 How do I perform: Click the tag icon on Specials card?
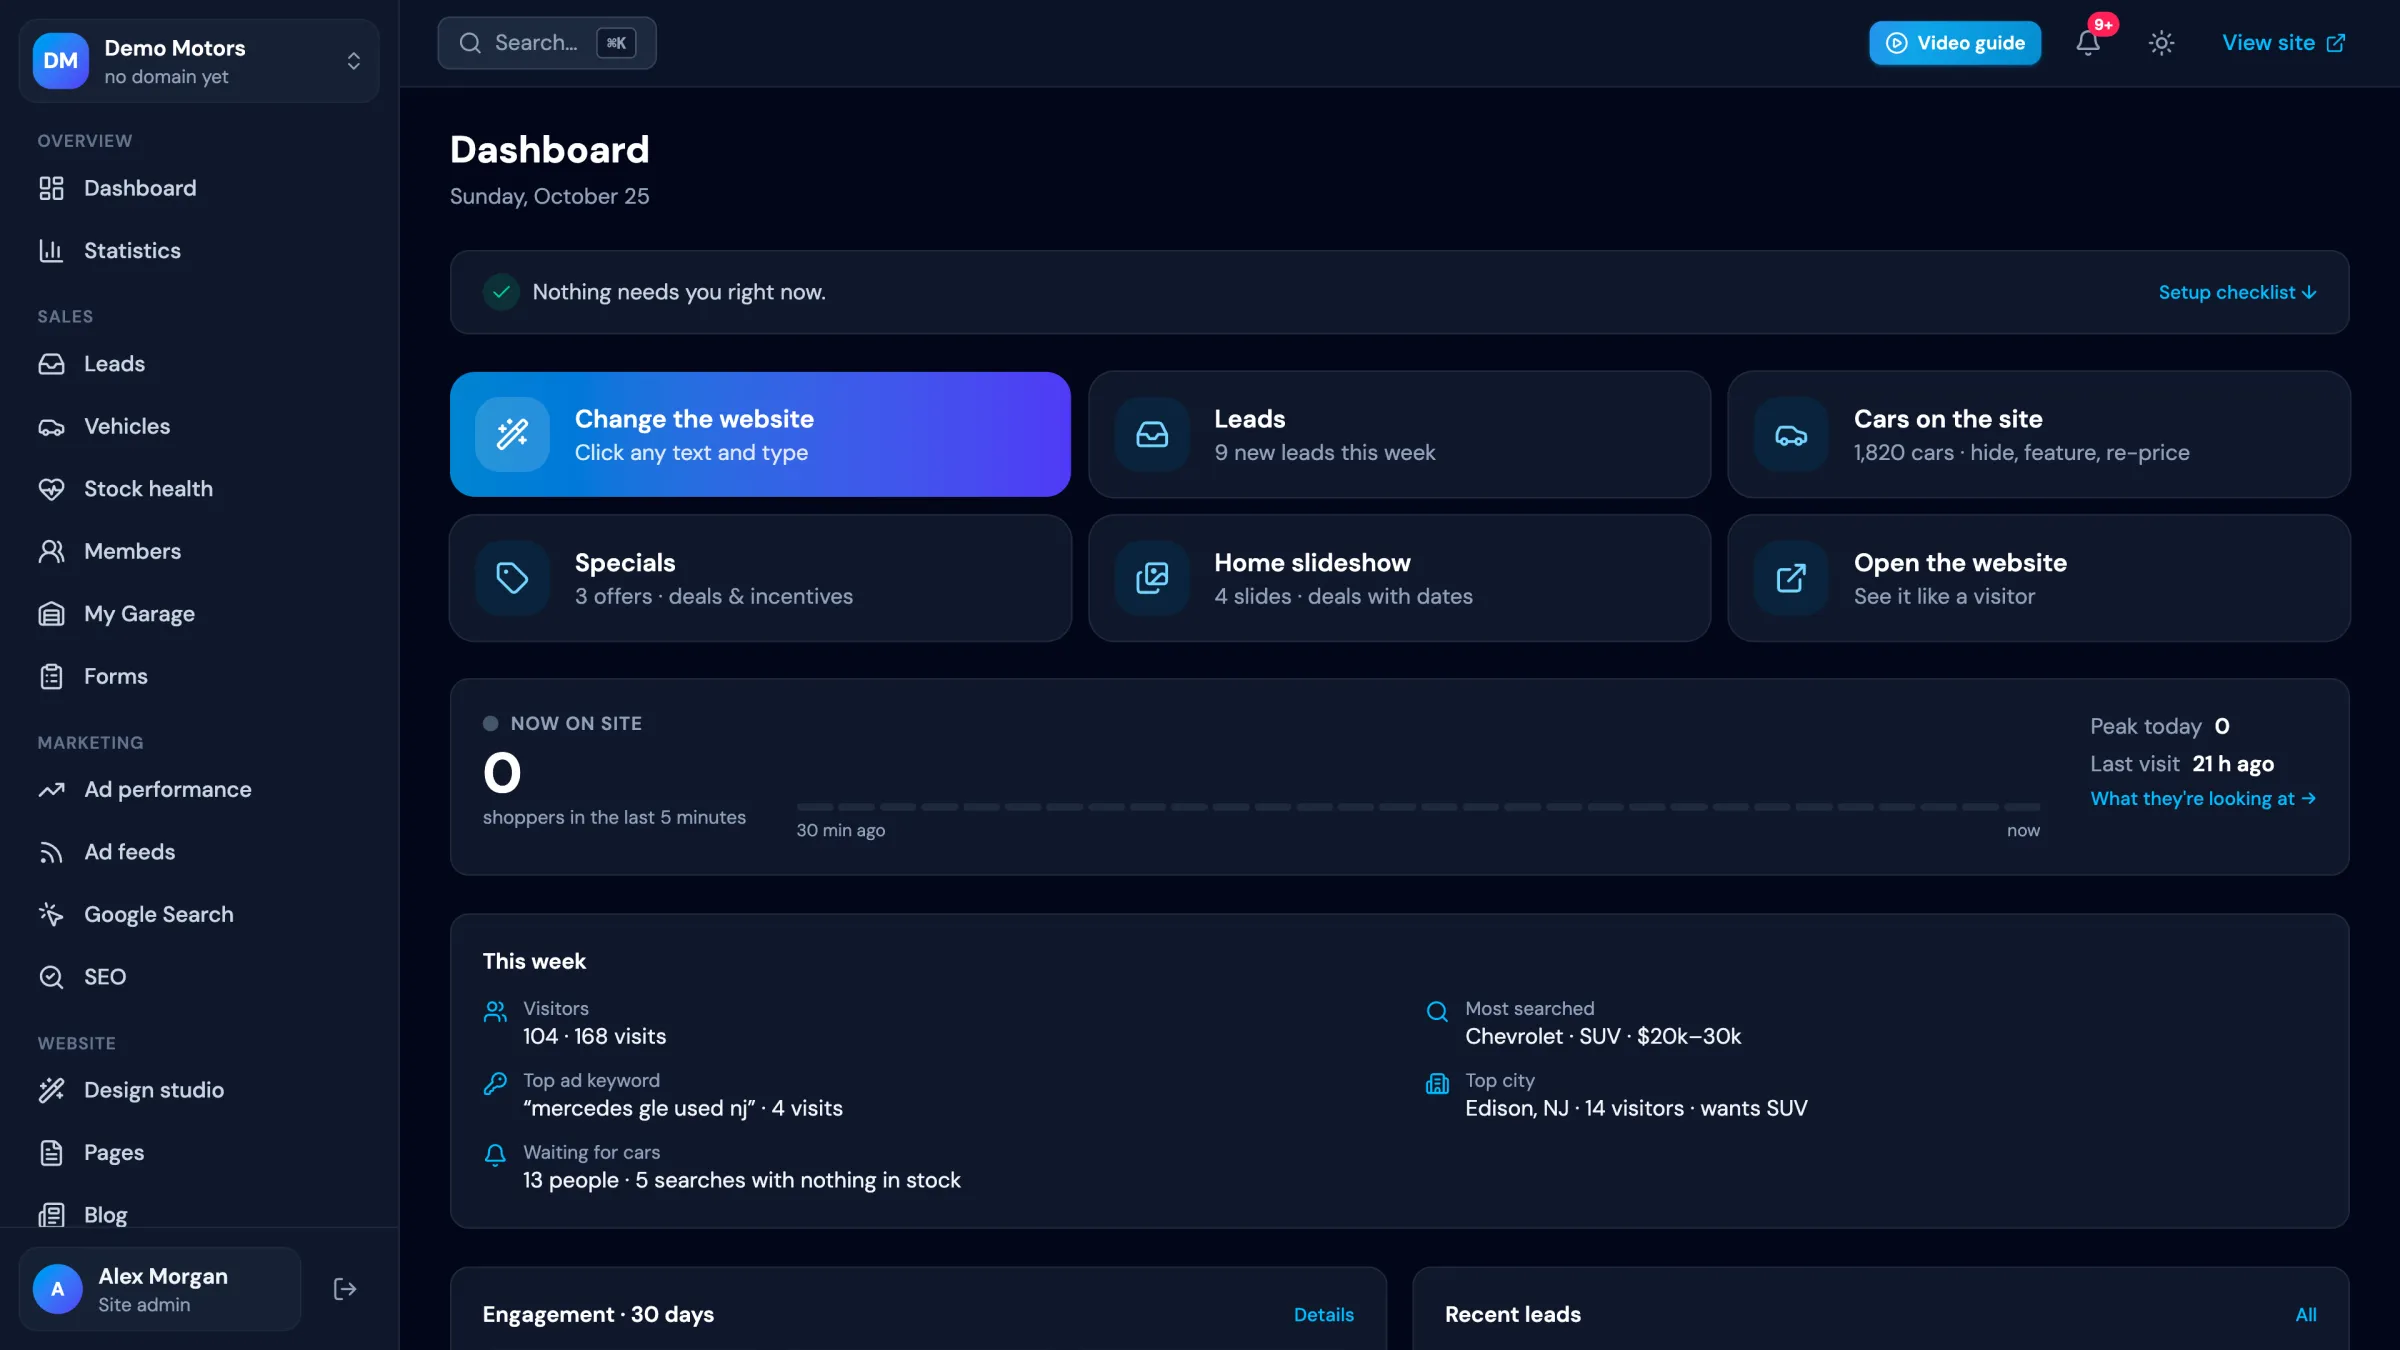[512, 578]
